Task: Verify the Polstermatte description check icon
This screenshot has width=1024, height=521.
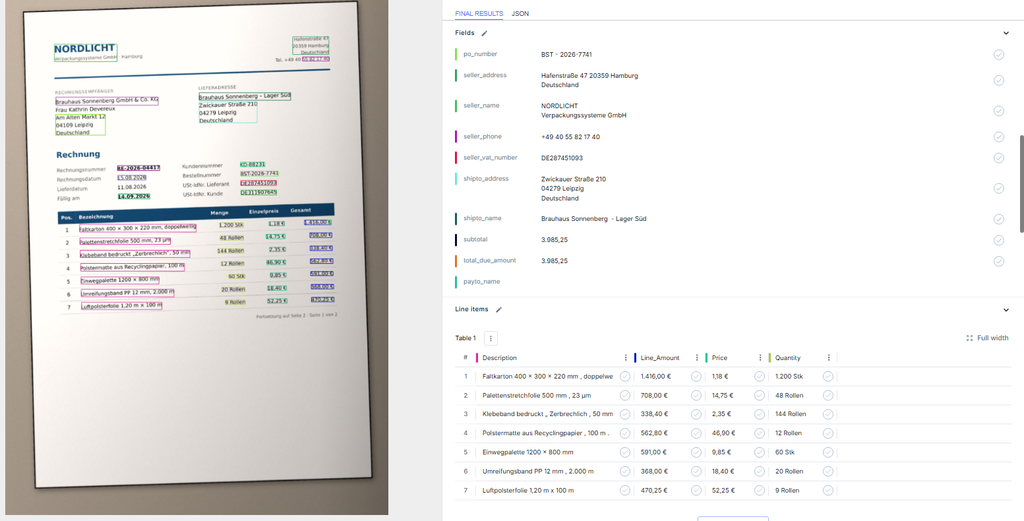Action: point(625,433)
